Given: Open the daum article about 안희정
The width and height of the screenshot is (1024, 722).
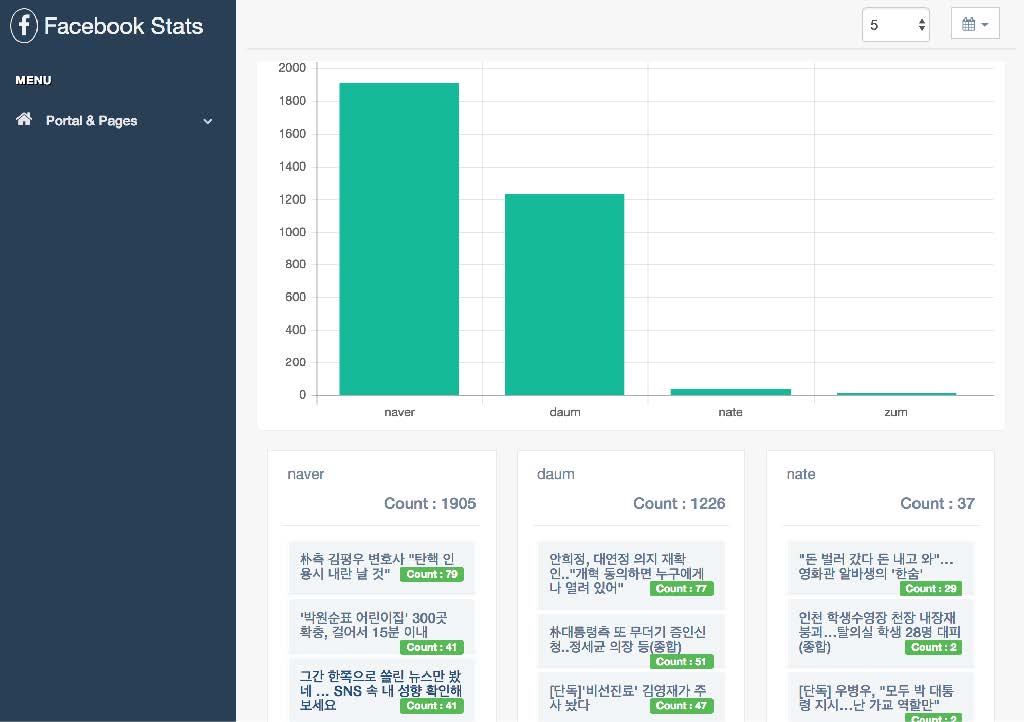Looking at the screenshot, I should 631,574.
